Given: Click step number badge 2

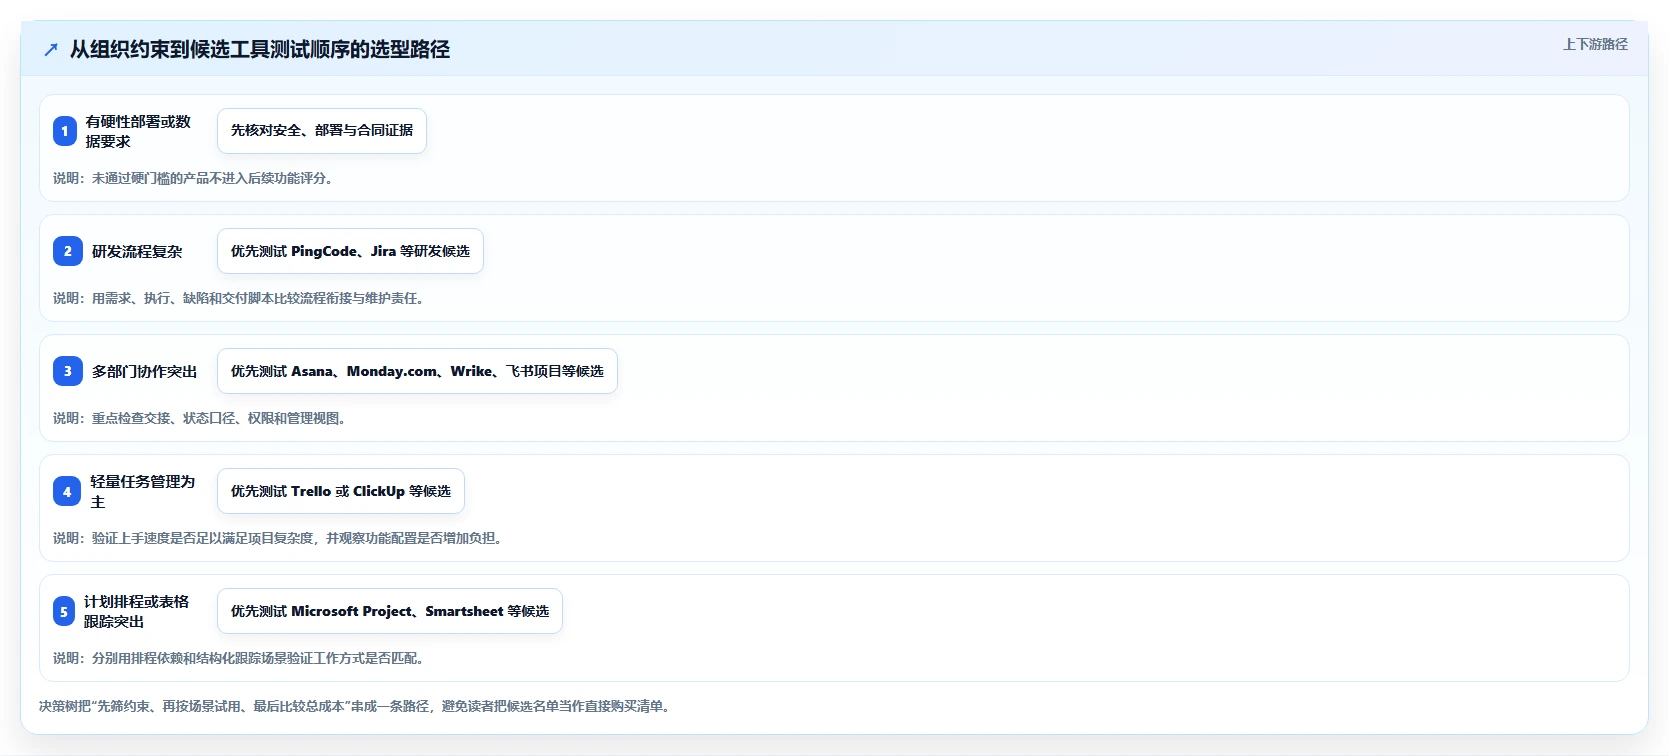Looking at the screenshot, I should 68,251.
